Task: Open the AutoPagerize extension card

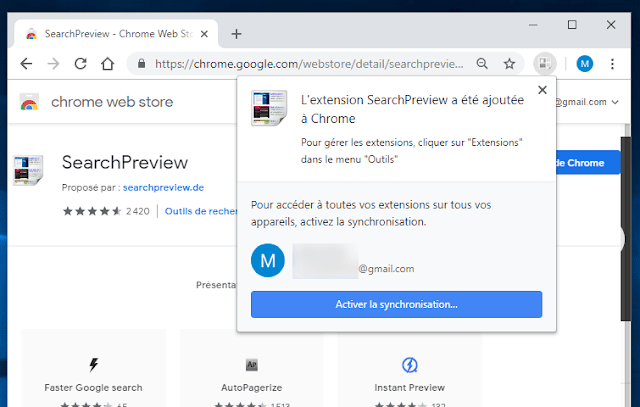Action: click(251, 368)
